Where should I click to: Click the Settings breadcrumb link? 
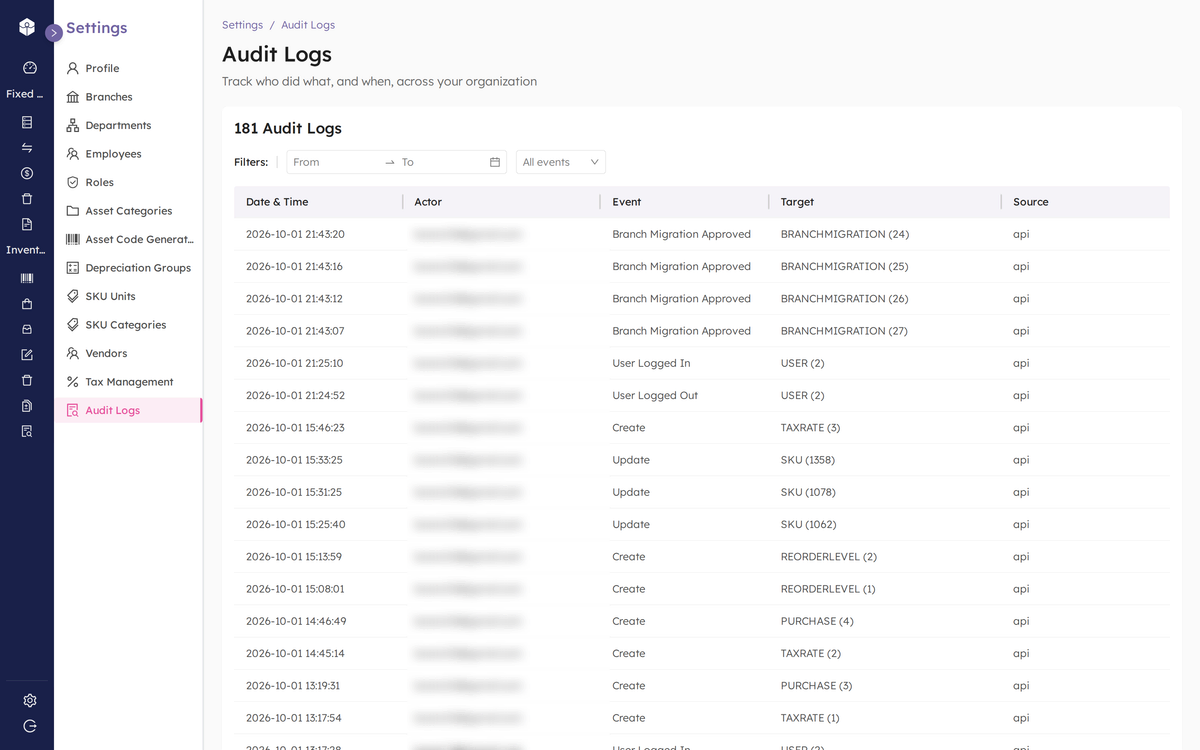coord(242,25)
